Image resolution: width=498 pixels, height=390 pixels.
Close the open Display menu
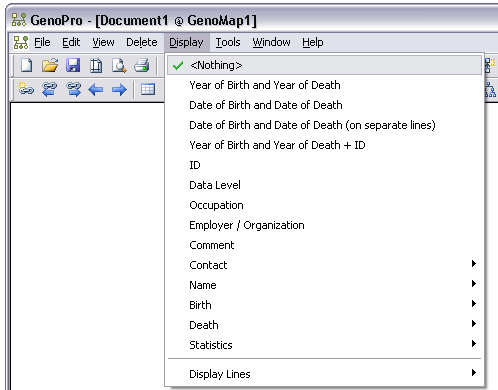point(186,42)
